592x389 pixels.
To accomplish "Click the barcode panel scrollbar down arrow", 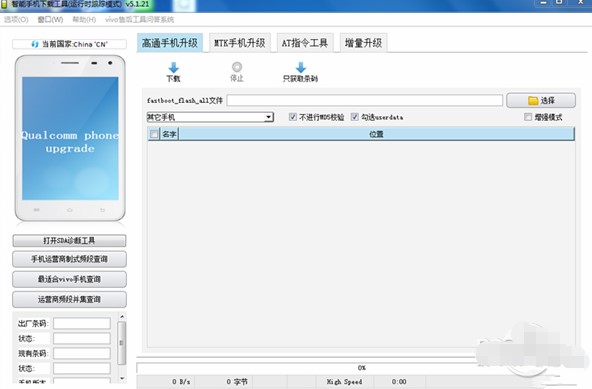I will click(x=122, y=378).
